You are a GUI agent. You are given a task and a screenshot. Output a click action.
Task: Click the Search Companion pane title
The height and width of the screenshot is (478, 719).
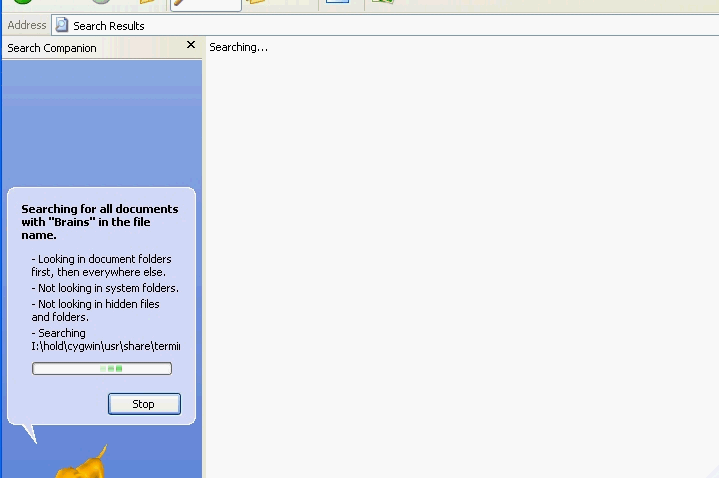[x=52, y=48]
